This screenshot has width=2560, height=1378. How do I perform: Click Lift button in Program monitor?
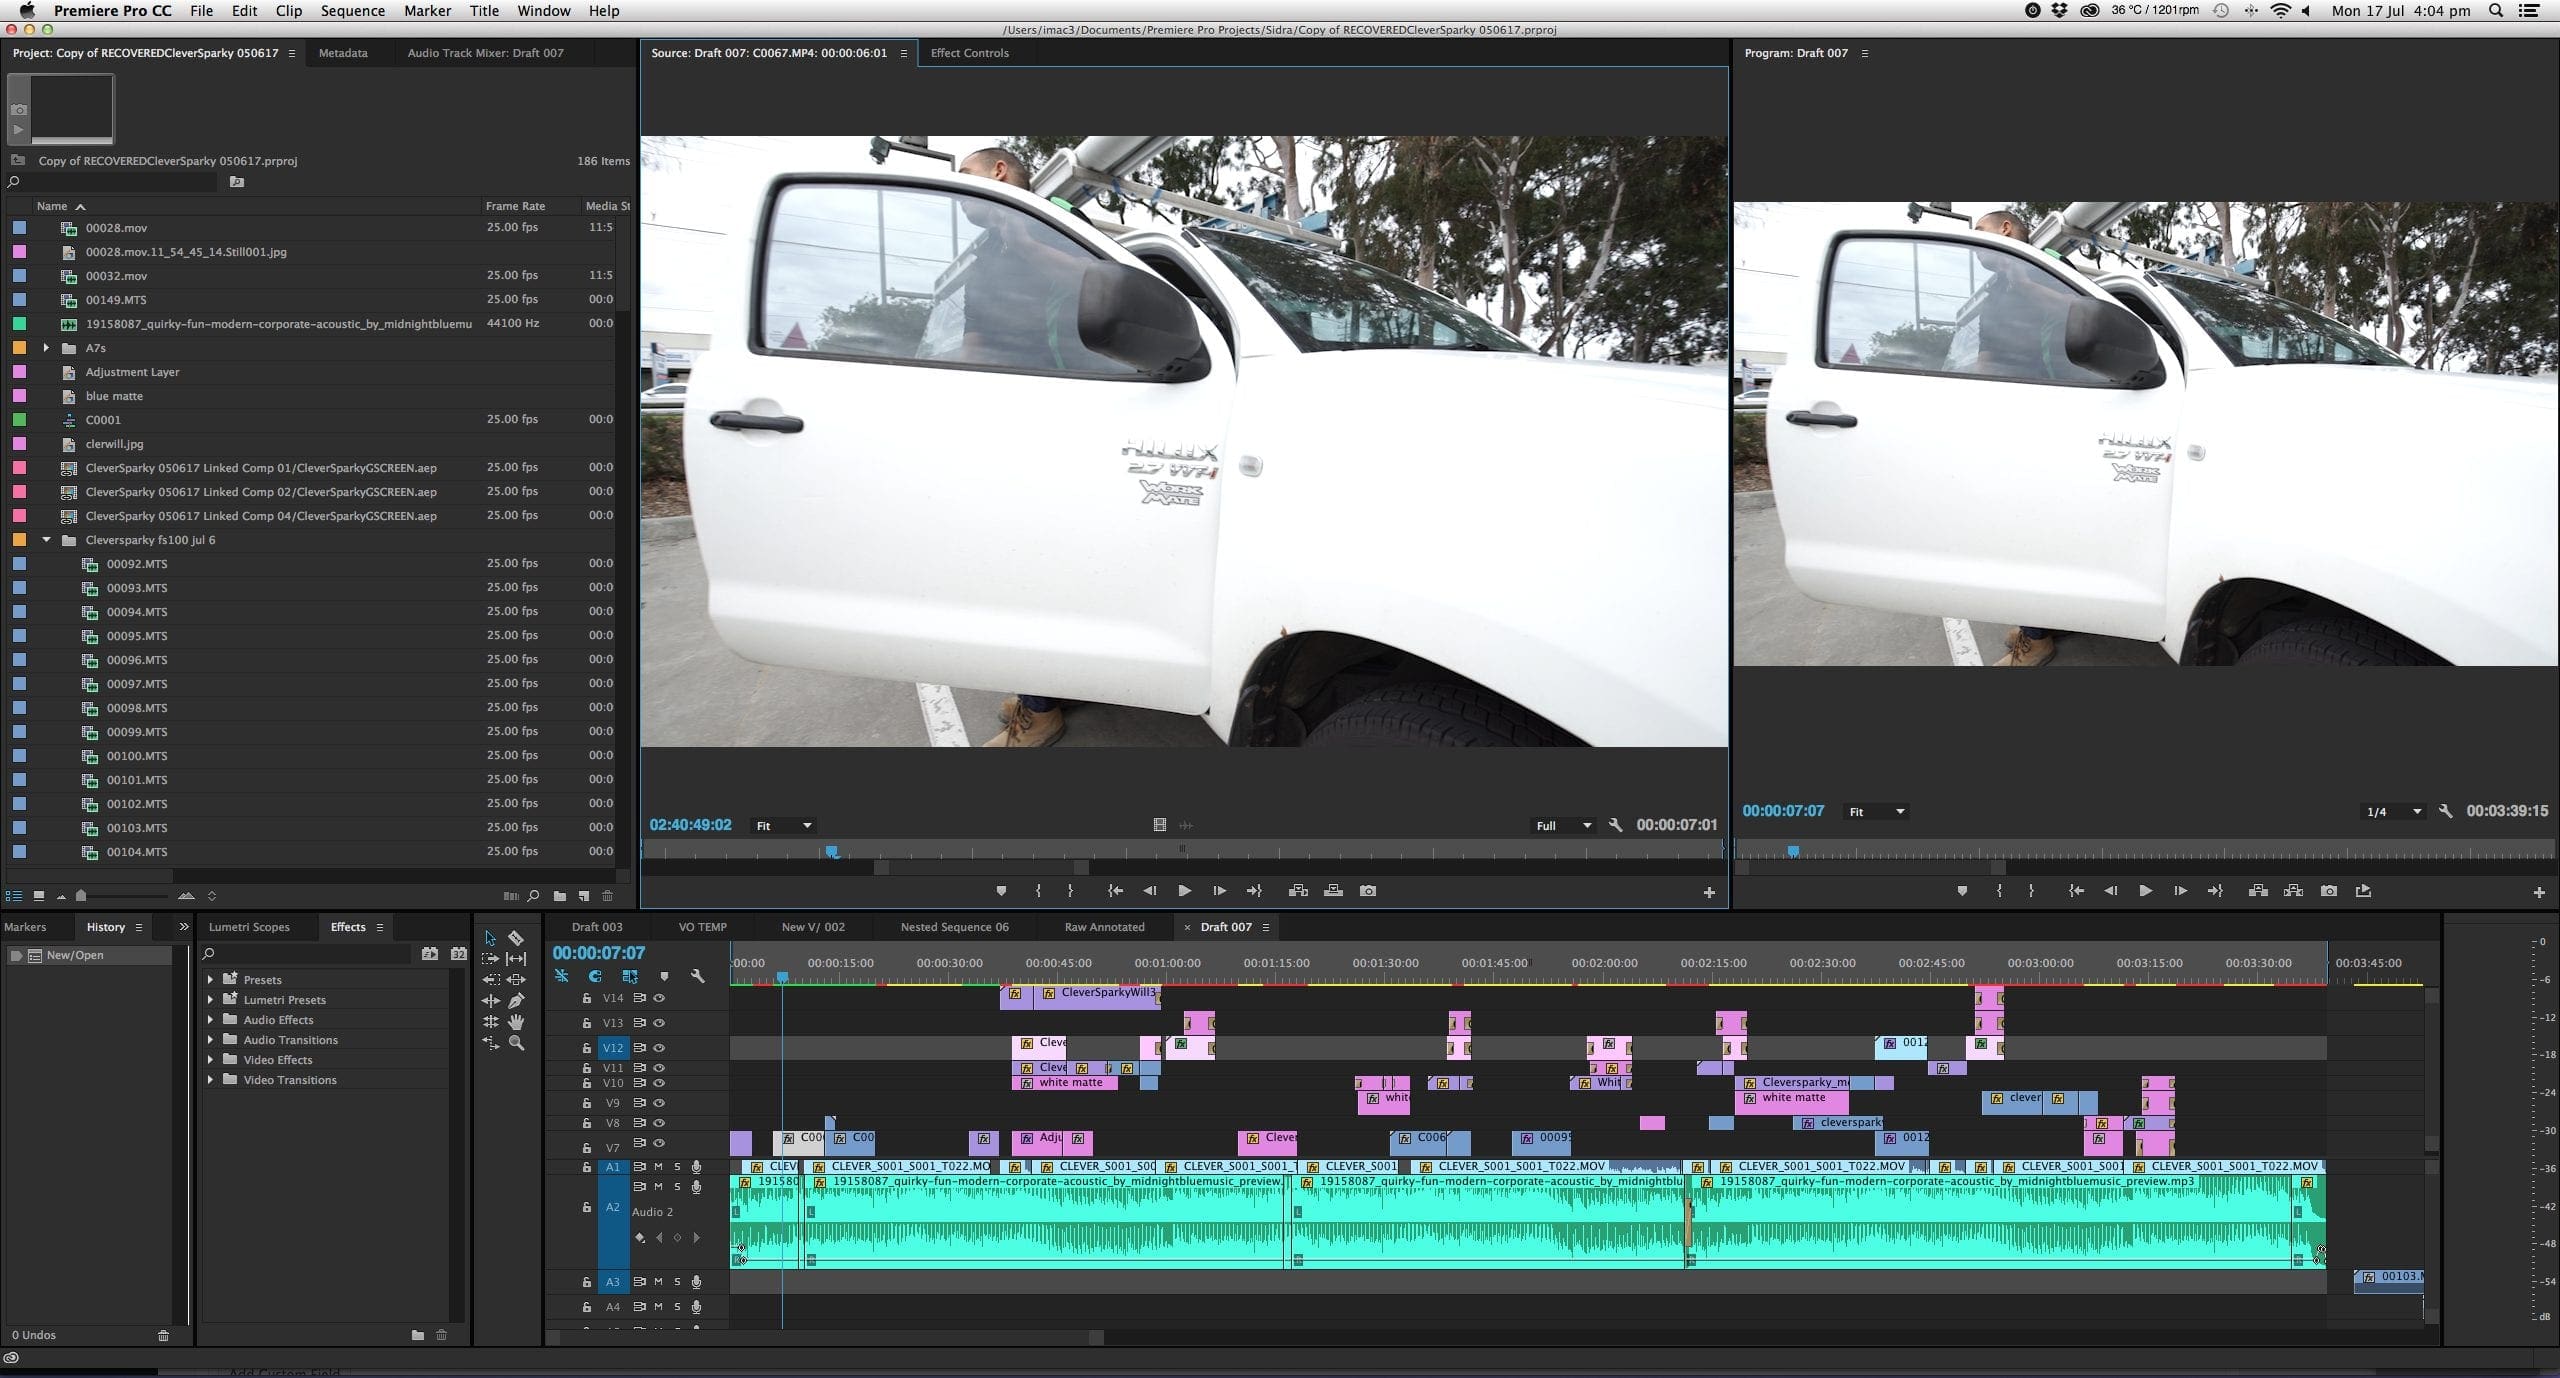point(2258,890)
